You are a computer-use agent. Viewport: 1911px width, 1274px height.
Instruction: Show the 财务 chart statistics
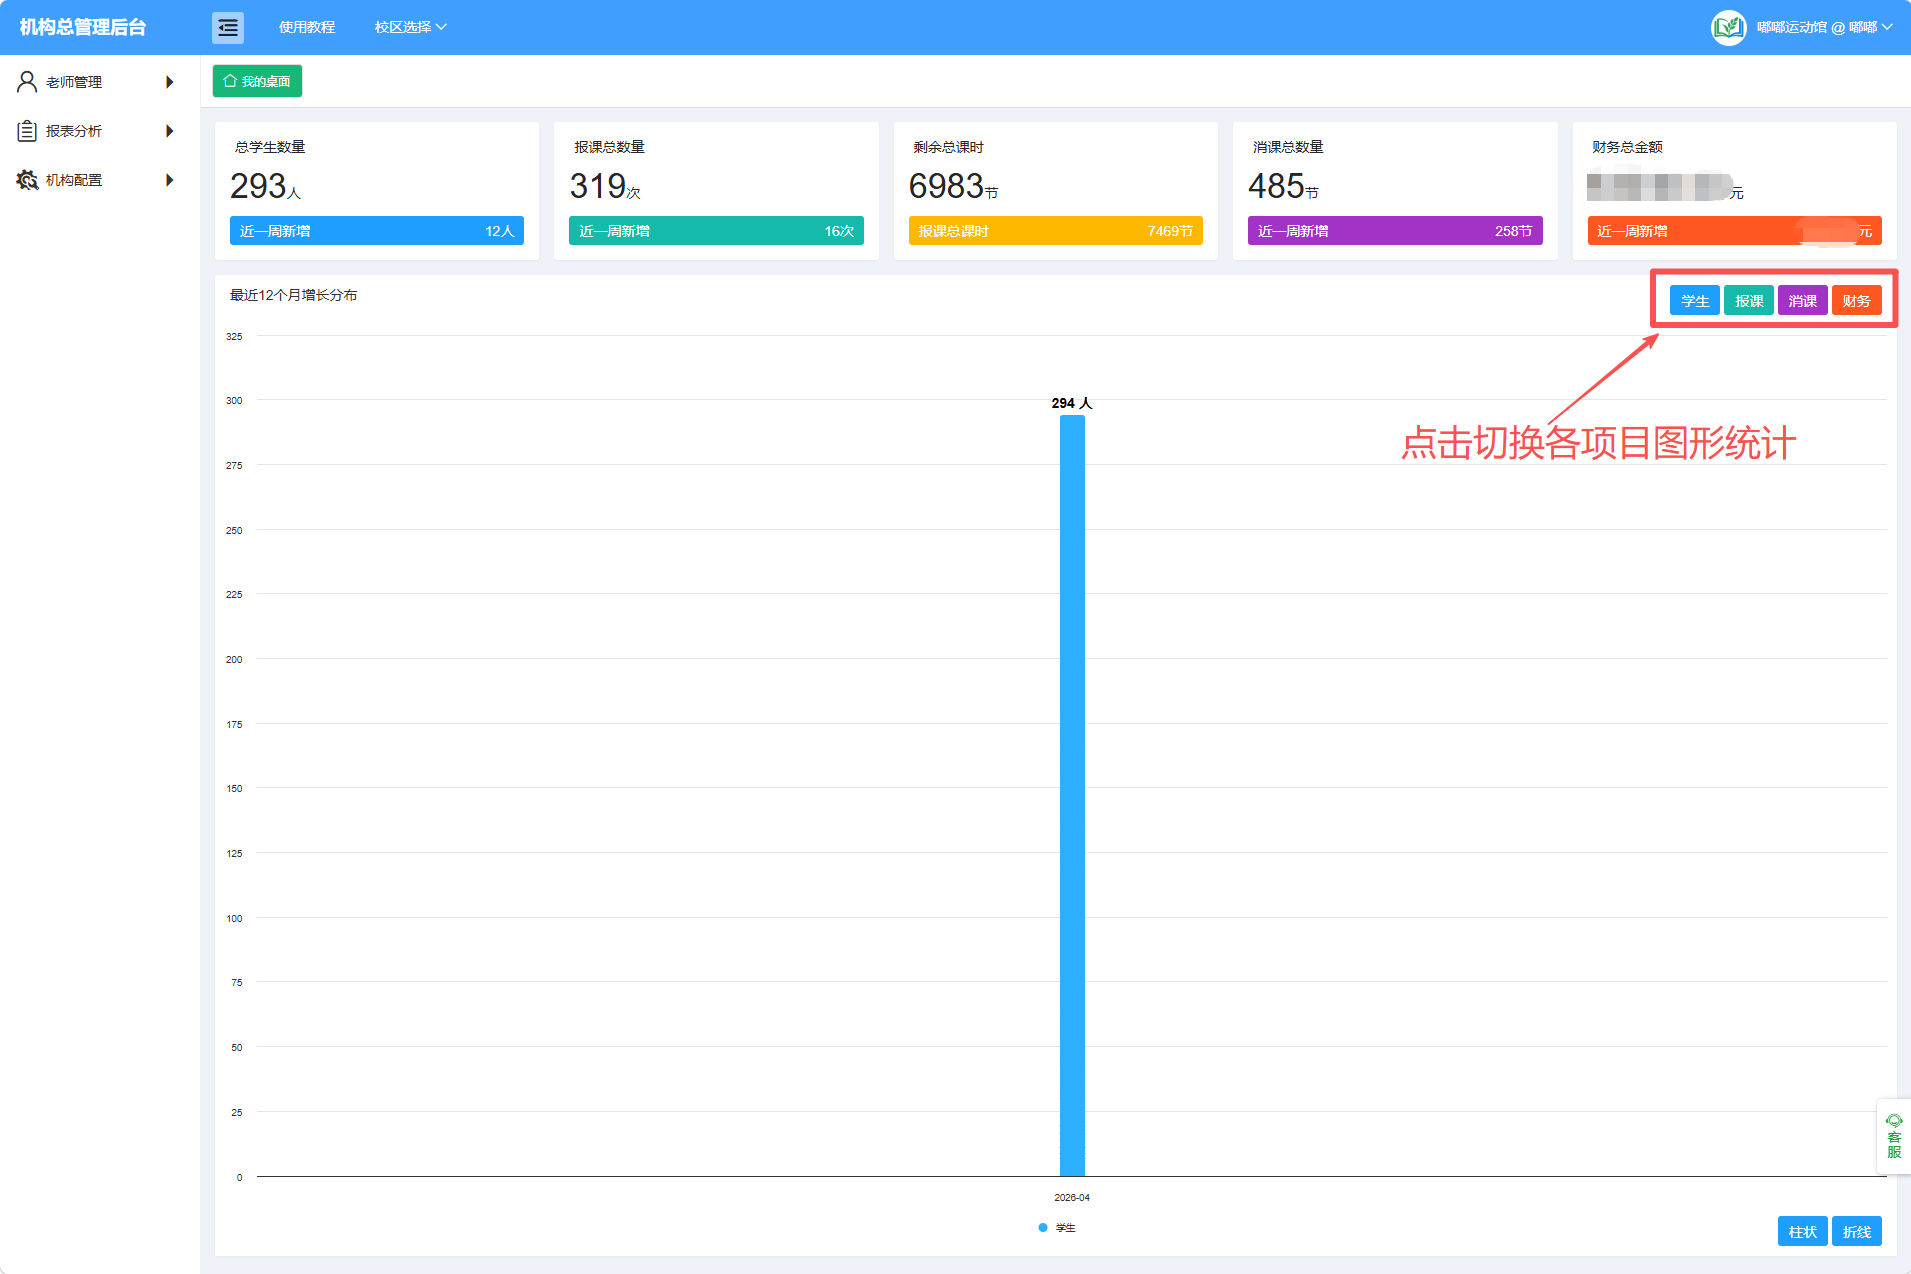pyautogui.click(x=1857, y=301)
